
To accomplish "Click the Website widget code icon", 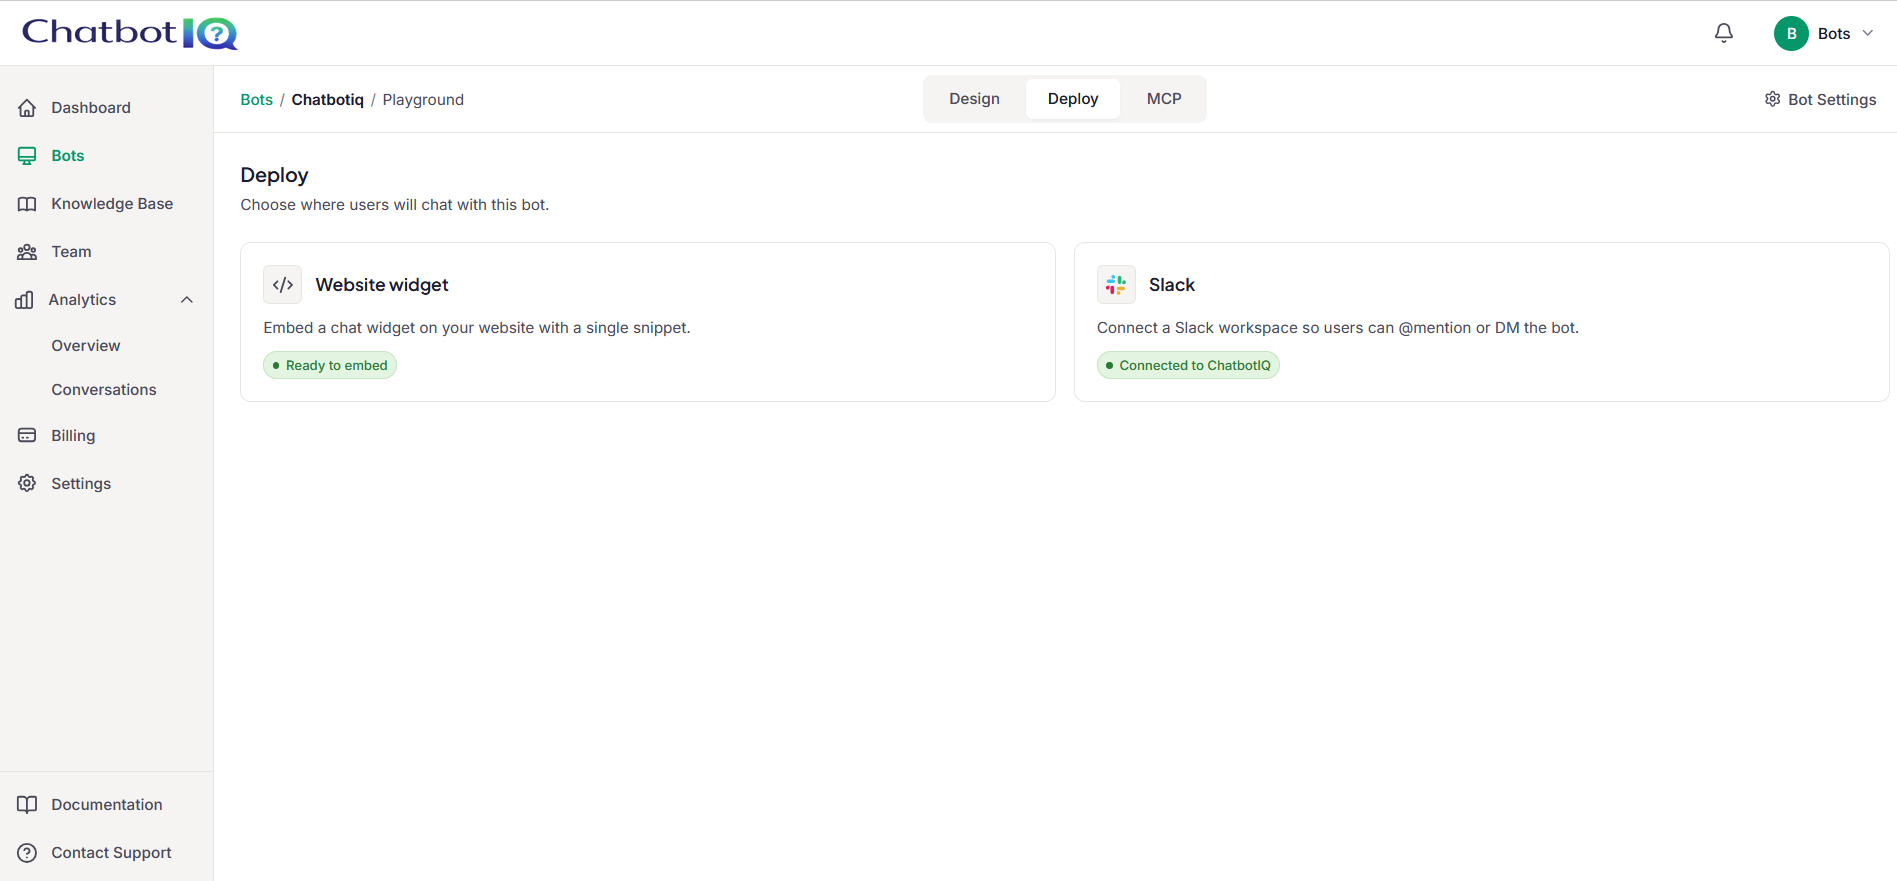I will (283, 285).
